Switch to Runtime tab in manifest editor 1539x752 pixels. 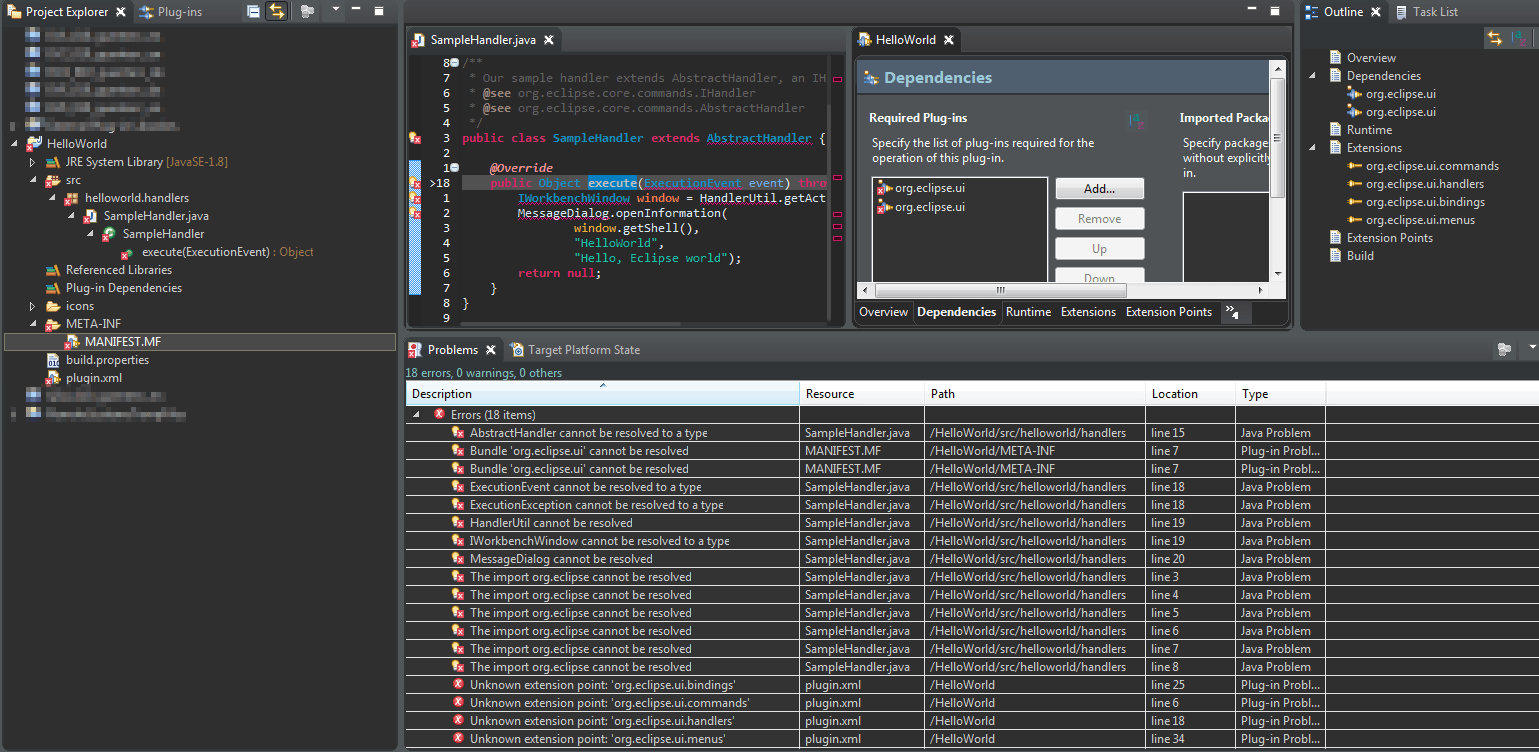[1028, 312]
